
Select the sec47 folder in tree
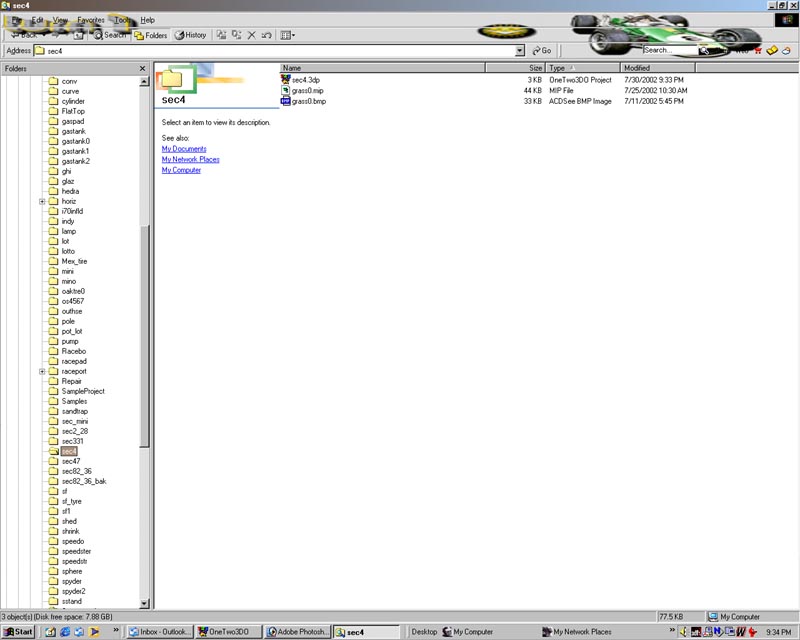tap(71, 461)
